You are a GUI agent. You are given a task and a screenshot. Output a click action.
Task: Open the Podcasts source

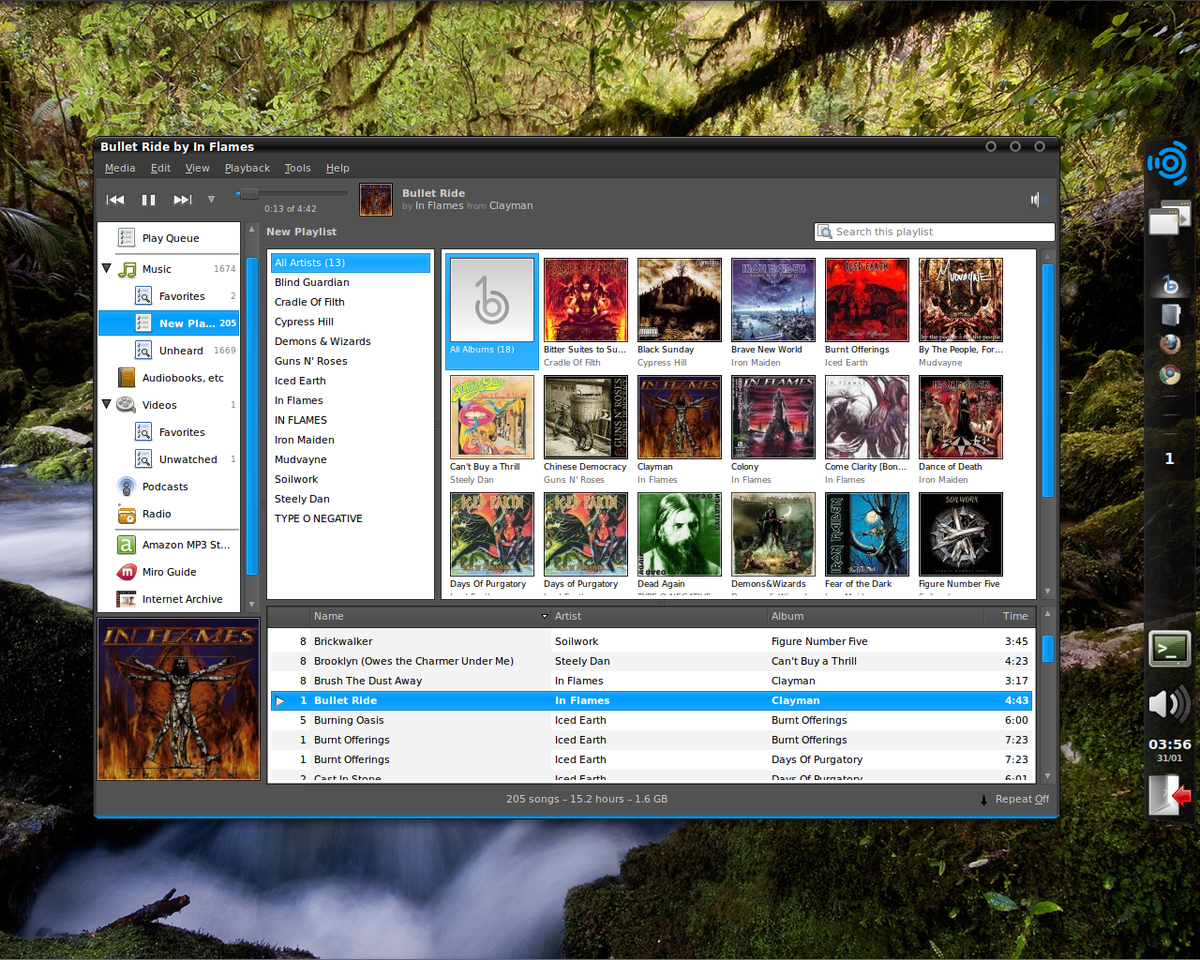[164, 487]
